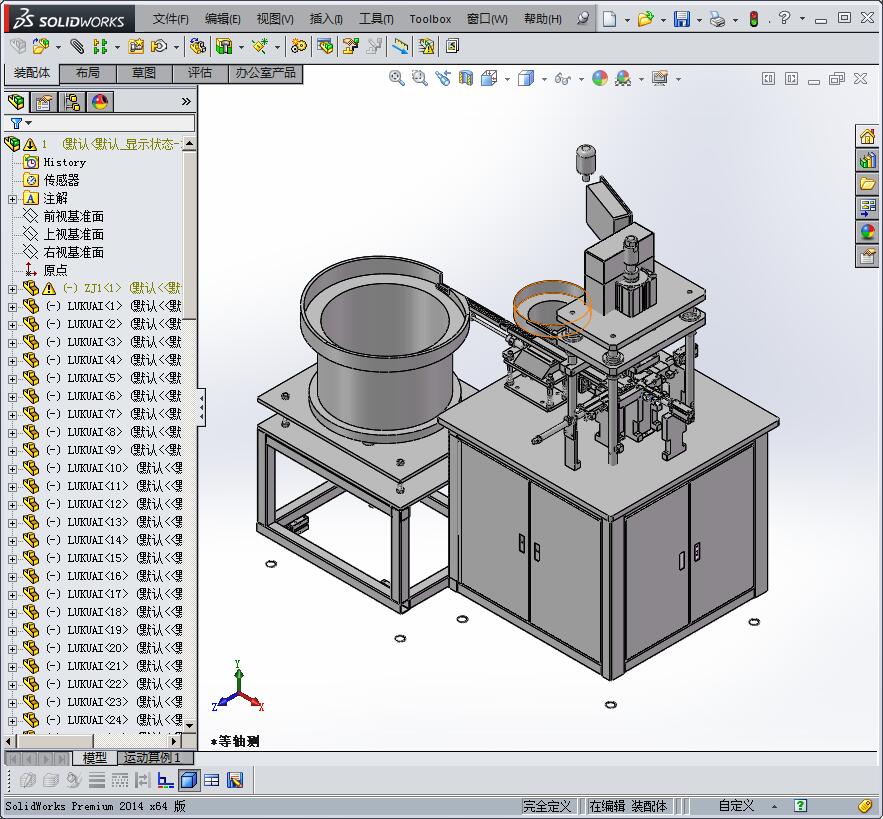Click 自定义 units in status bar
The image size is (883, 819).
(737, 805)
